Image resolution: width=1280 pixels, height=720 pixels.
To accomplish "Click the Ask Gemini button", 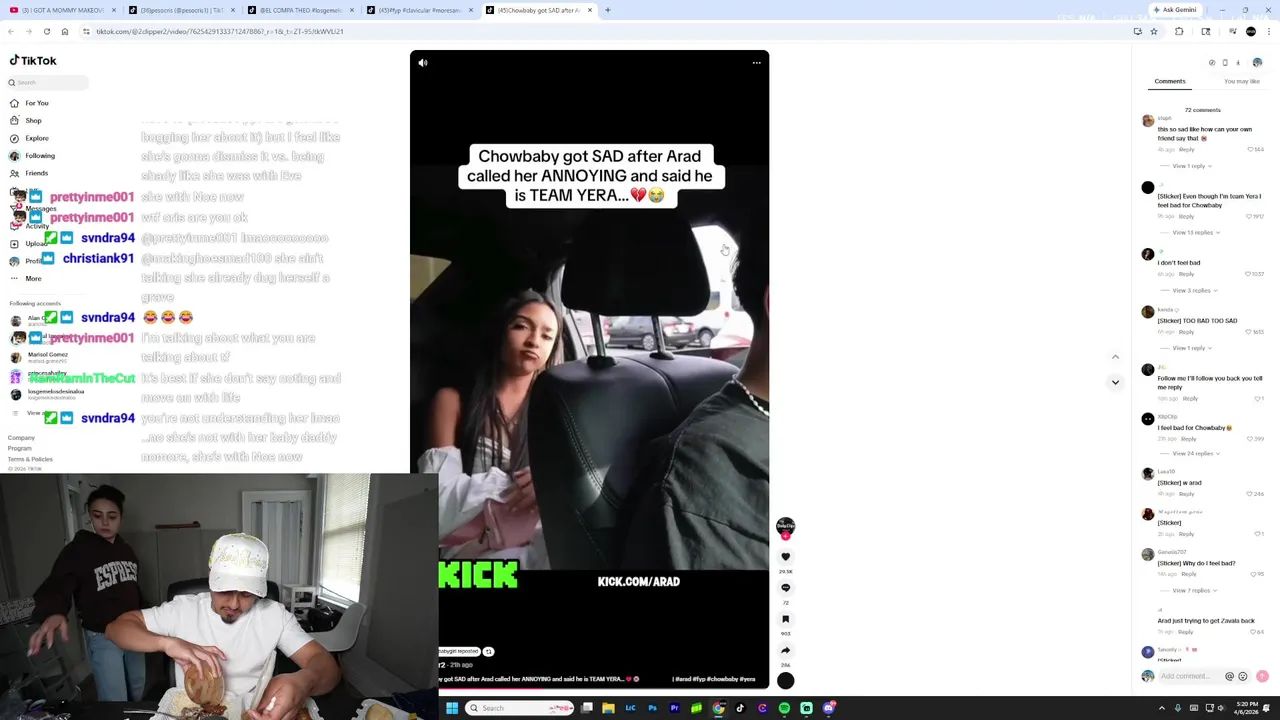I will pos(1175,10).
